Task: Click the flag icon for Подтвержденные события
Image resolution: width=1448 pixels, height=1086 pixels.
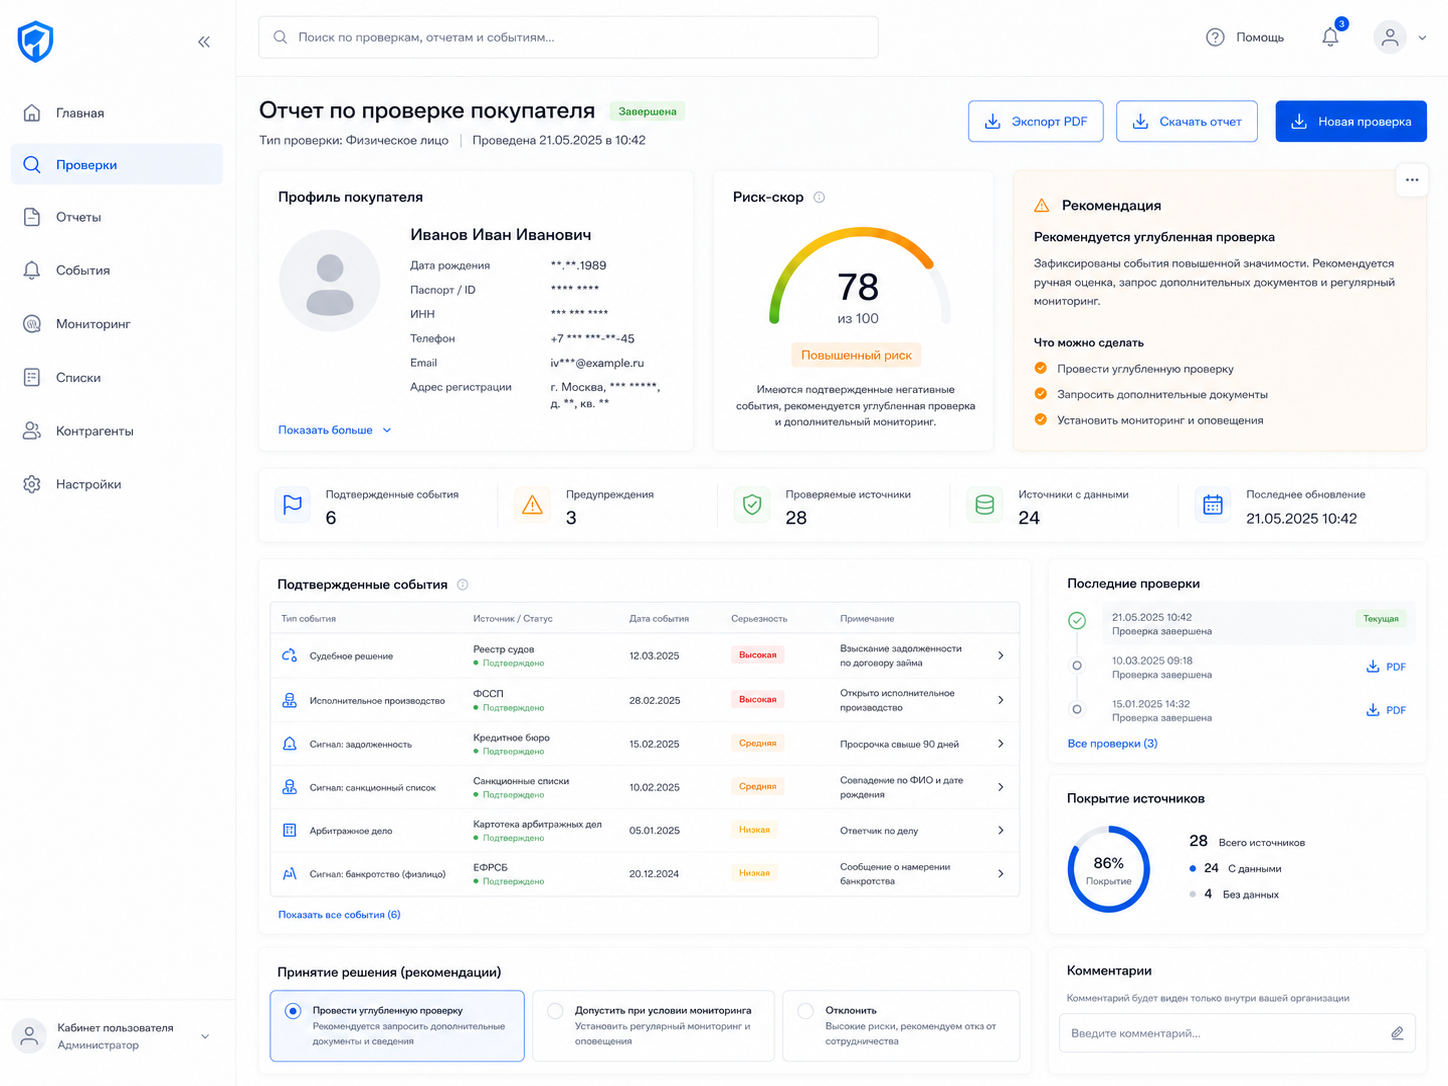Action: (292, 505)
